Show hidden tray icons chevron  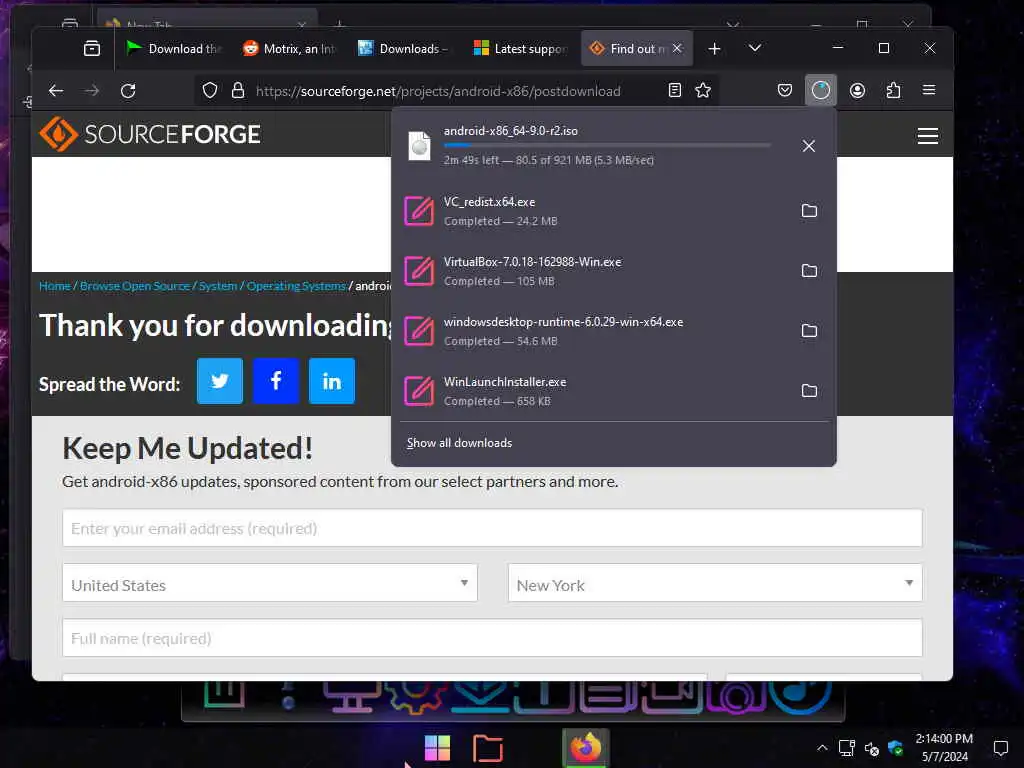[x=822, y=748]
